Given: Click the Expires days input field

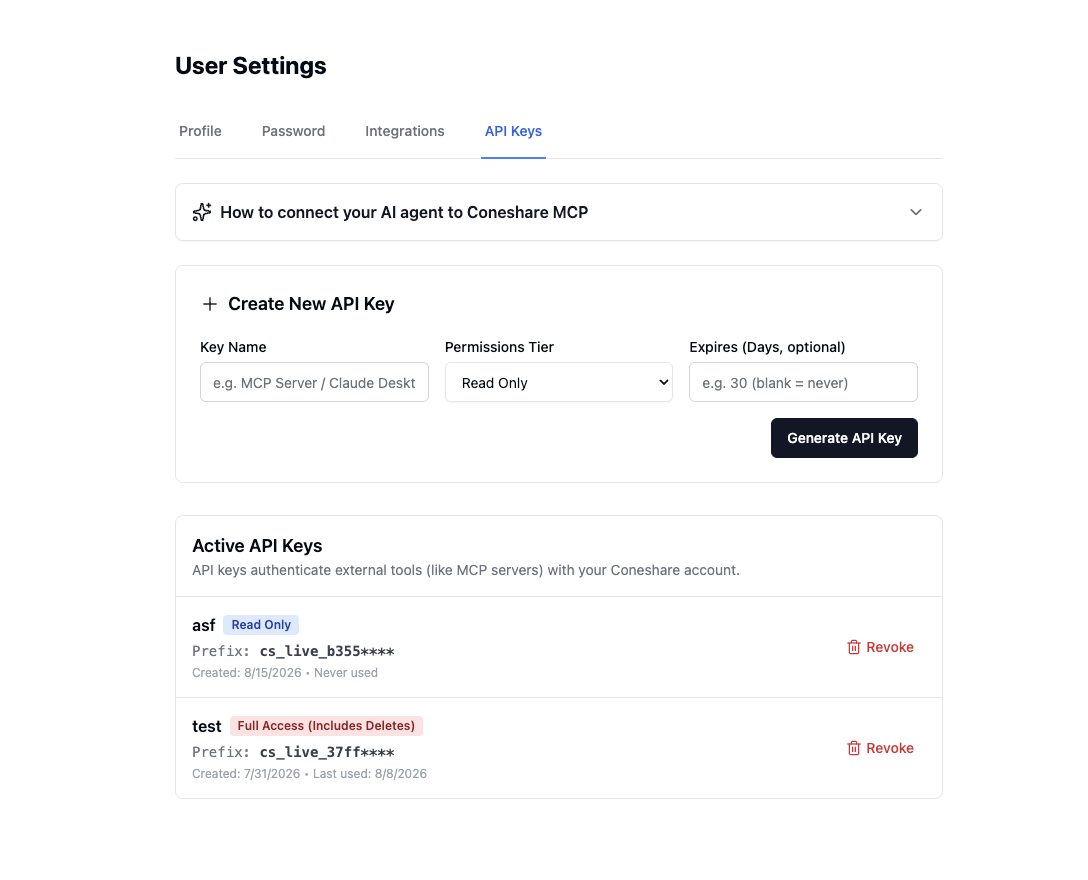Looking at the screenshot, I should coord(803,382).
